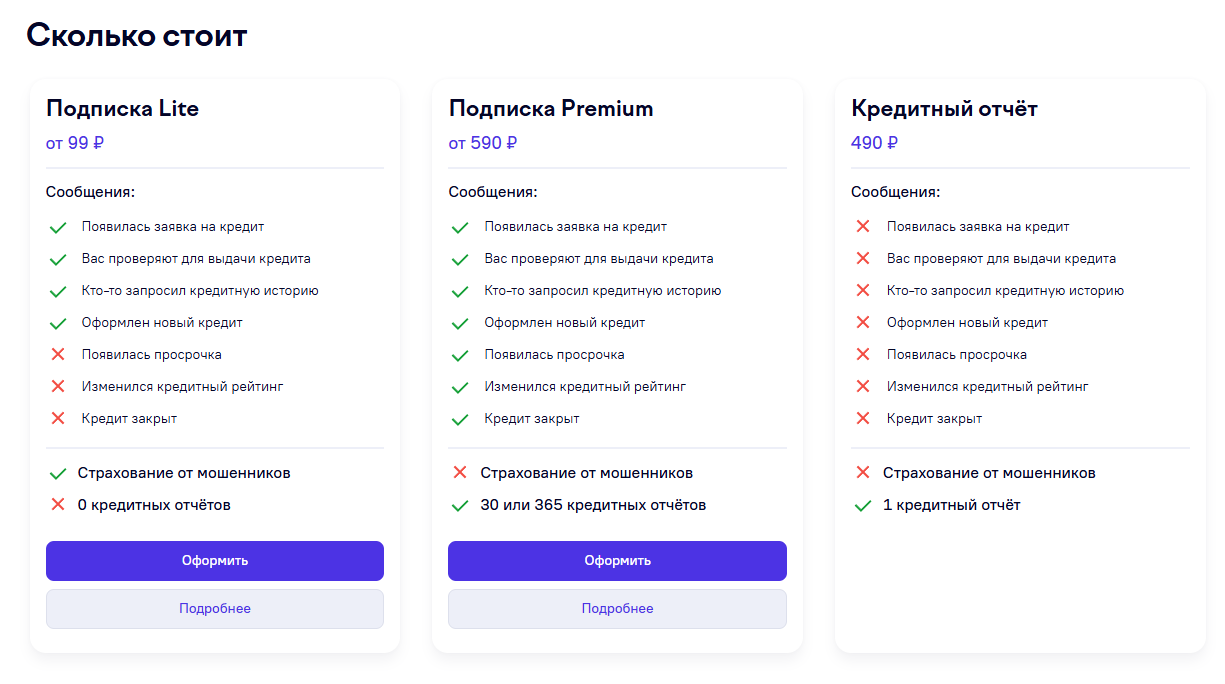1225x684 pixels.
Task: Click red cross beside Lite 'Кредит закрыт'
Action: click(58, 419)
